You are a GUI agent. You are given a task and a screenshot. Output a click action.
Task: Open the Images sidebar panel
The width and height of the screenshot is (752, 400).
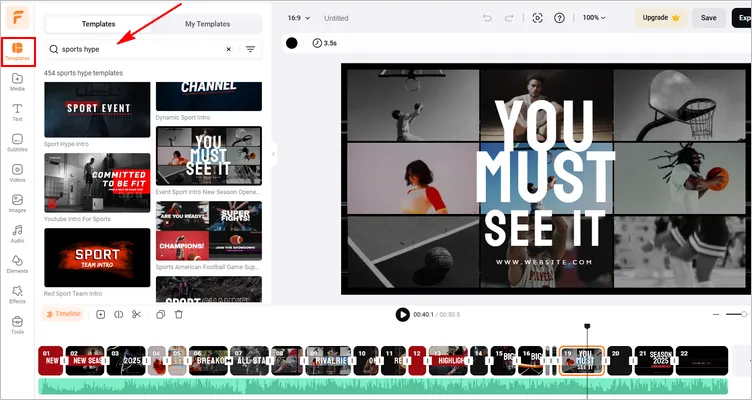(x=17, y=203)
